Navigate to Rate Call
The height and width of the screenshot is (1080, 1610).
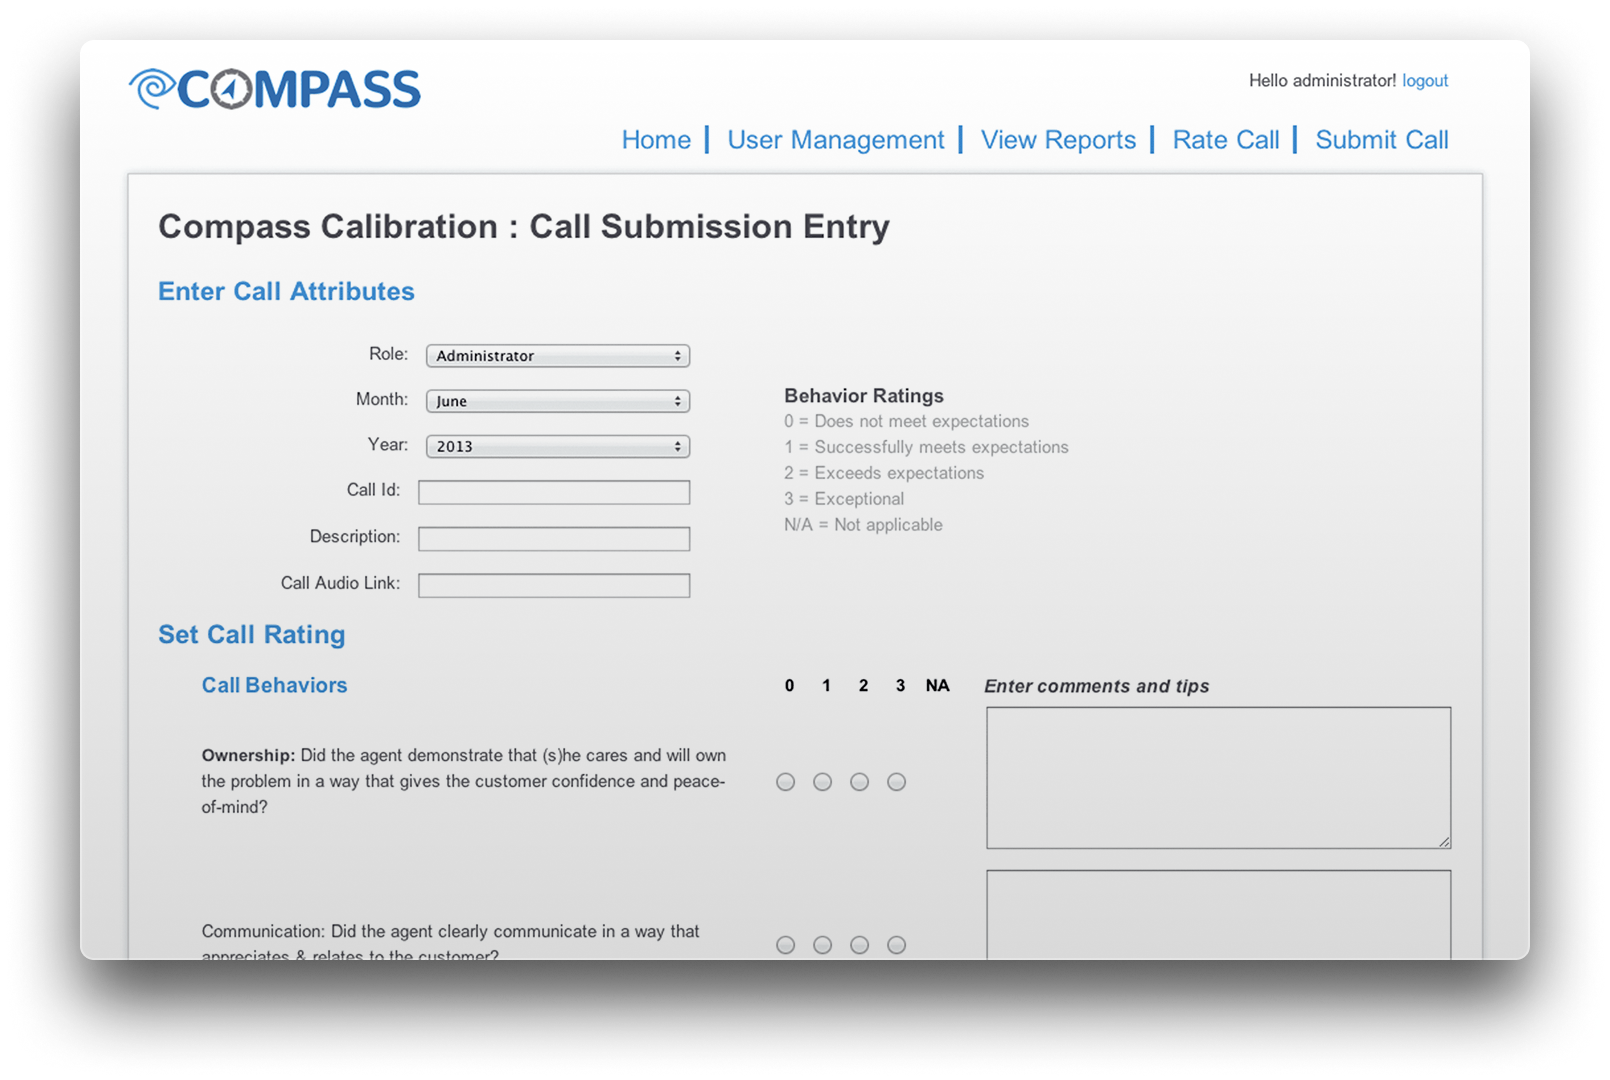(x=1225, y=140)
